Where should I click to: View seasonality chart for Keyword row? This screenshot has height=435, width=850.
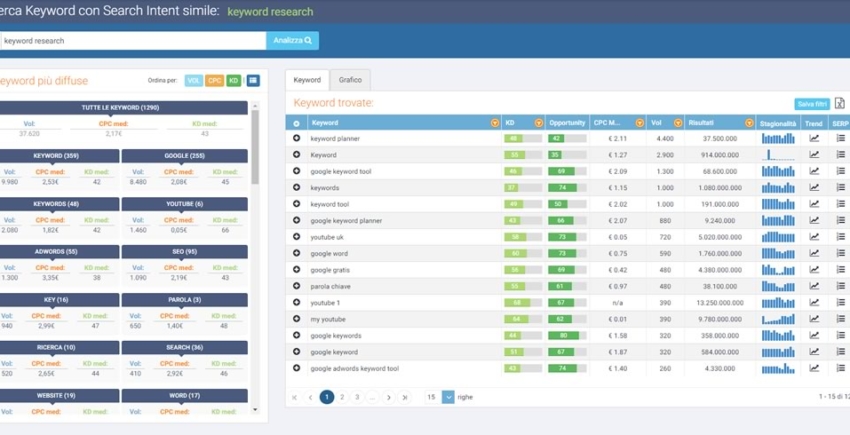(x=778, y=155)
